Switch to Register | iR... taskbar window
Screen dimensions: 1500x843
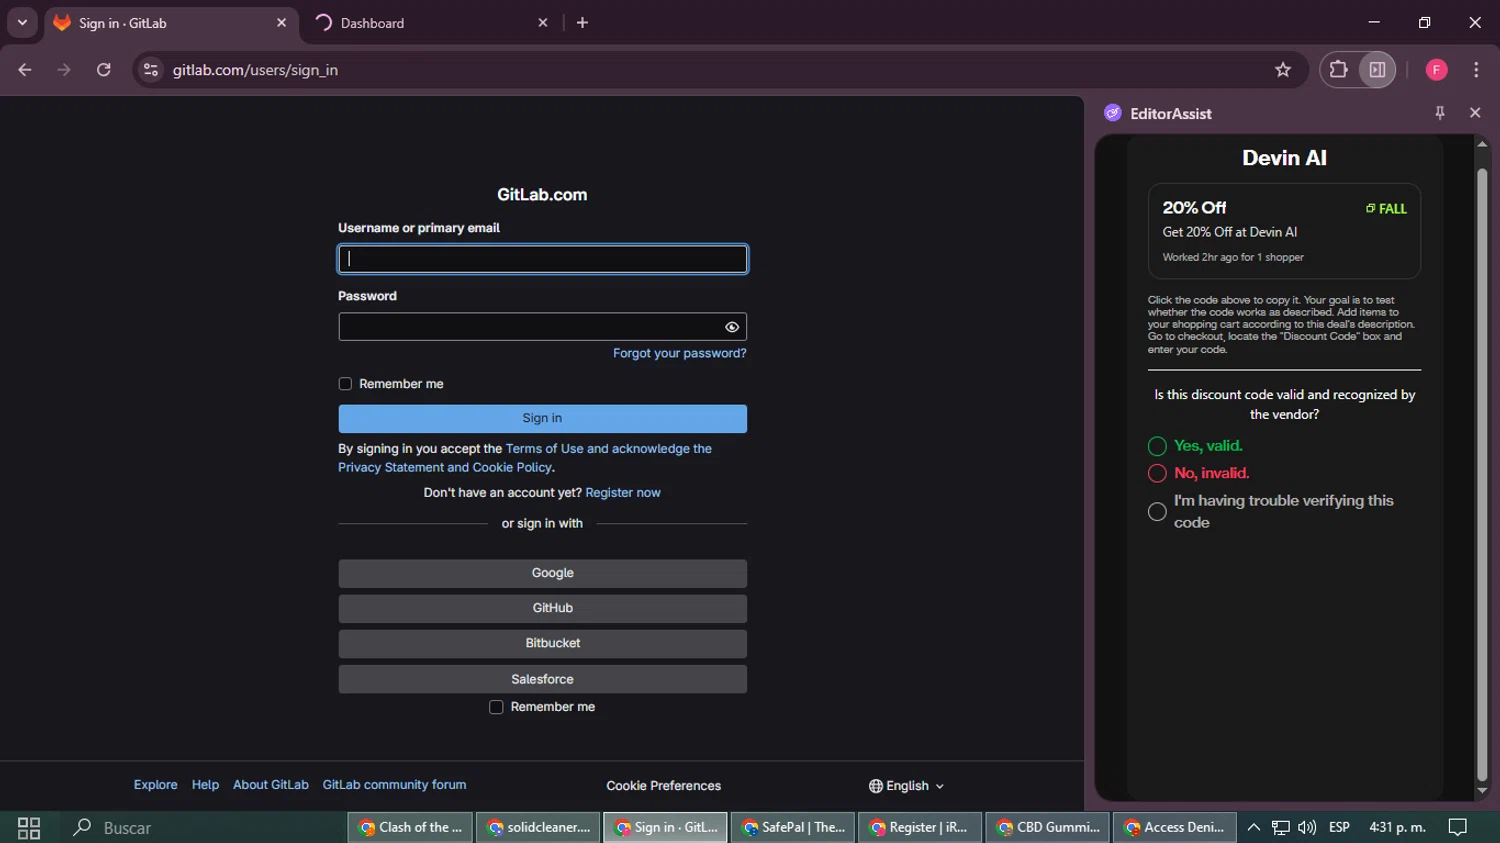tap(920, 827)
